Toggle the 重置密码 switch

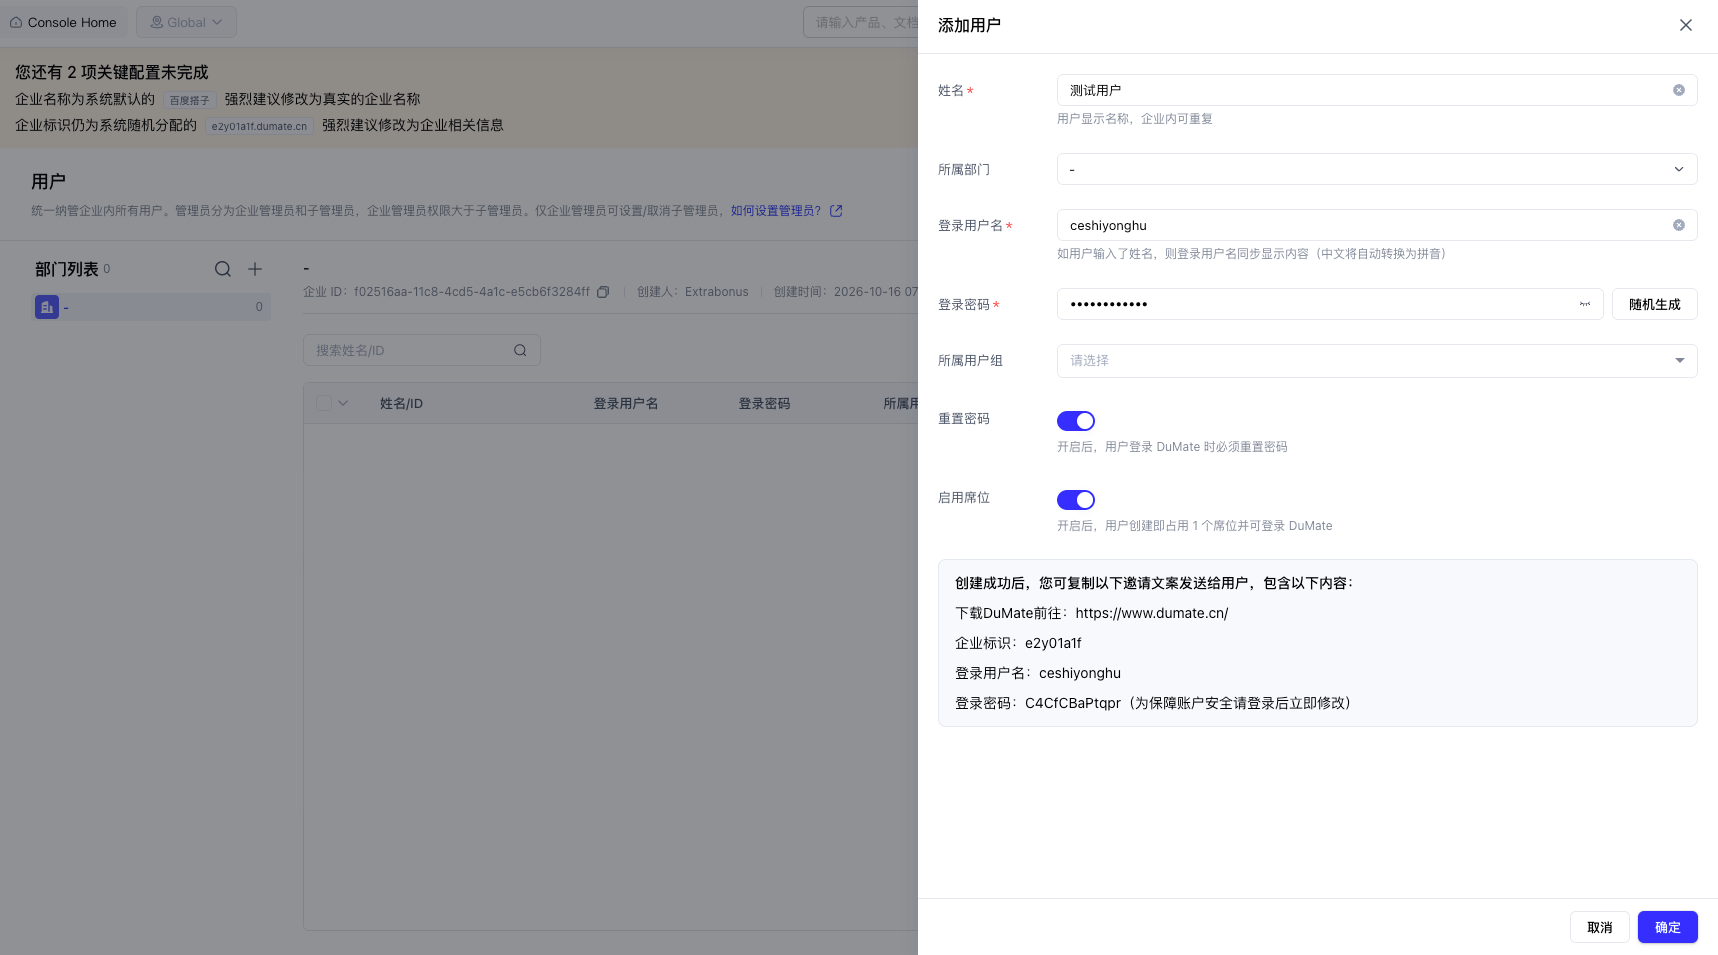click(1076, 421)
